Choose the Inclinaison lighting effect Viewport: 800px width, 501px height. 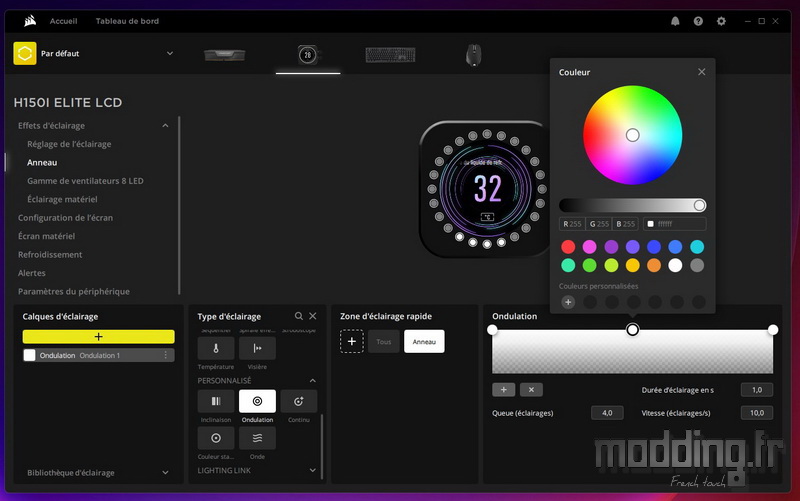[x=216, y=401]
